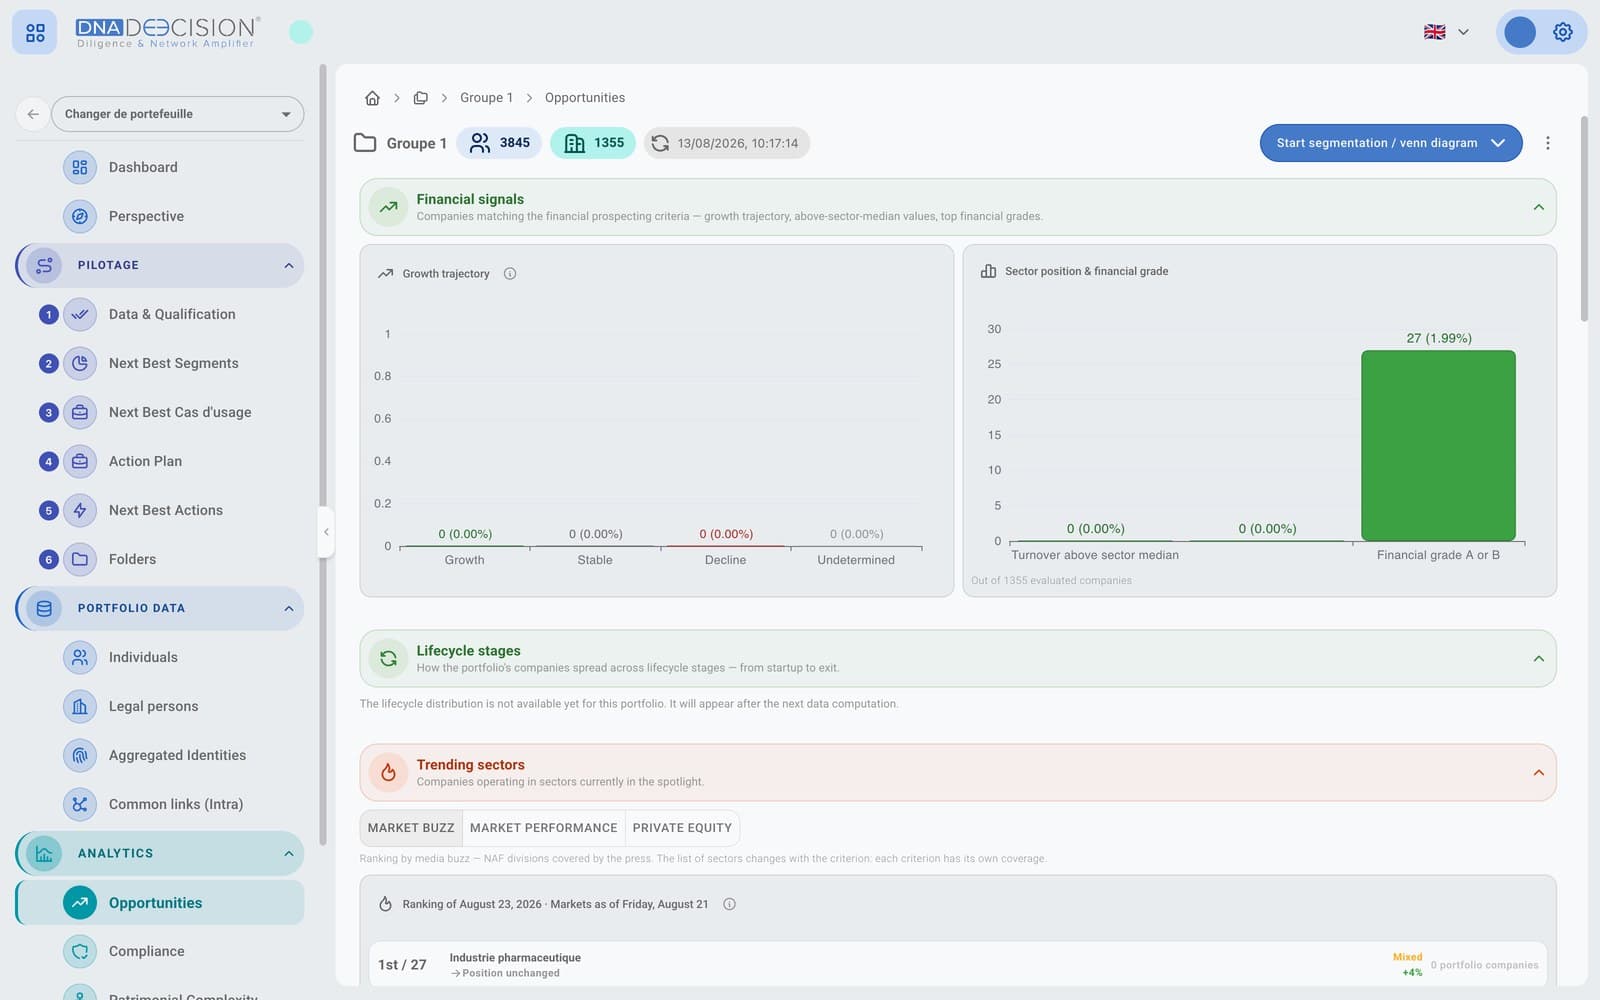Collapse the PILOTAGE section
The height and width of the screenshot is (1000, 1600).
point(288,265)
